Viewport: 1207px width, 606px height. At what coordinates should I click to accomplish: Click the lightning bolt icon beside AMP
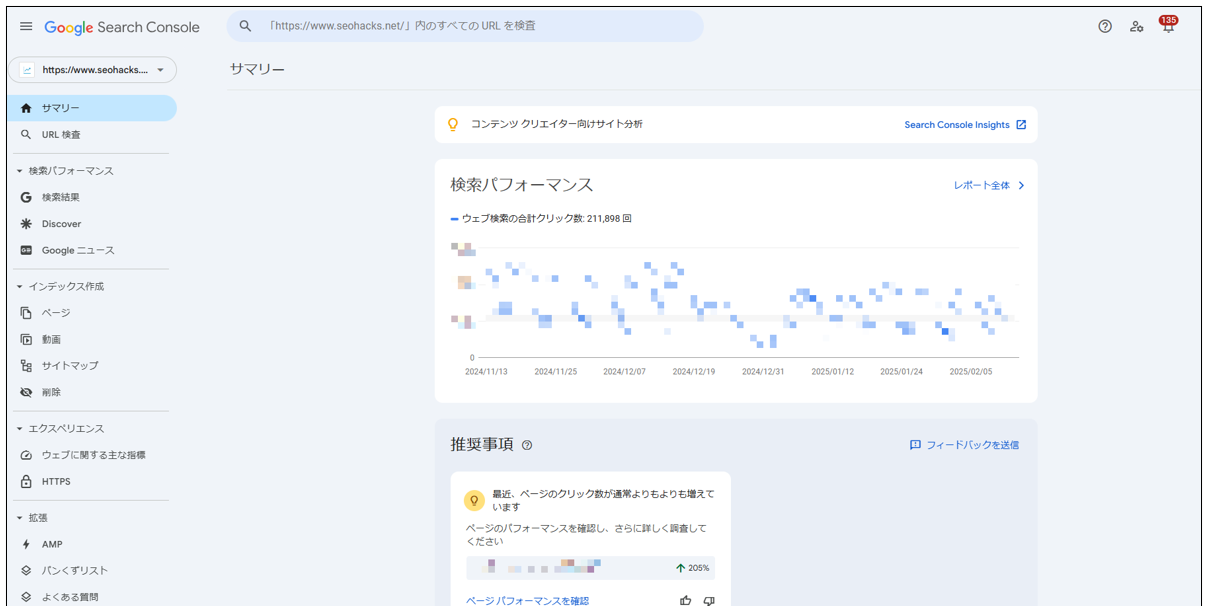27,544
